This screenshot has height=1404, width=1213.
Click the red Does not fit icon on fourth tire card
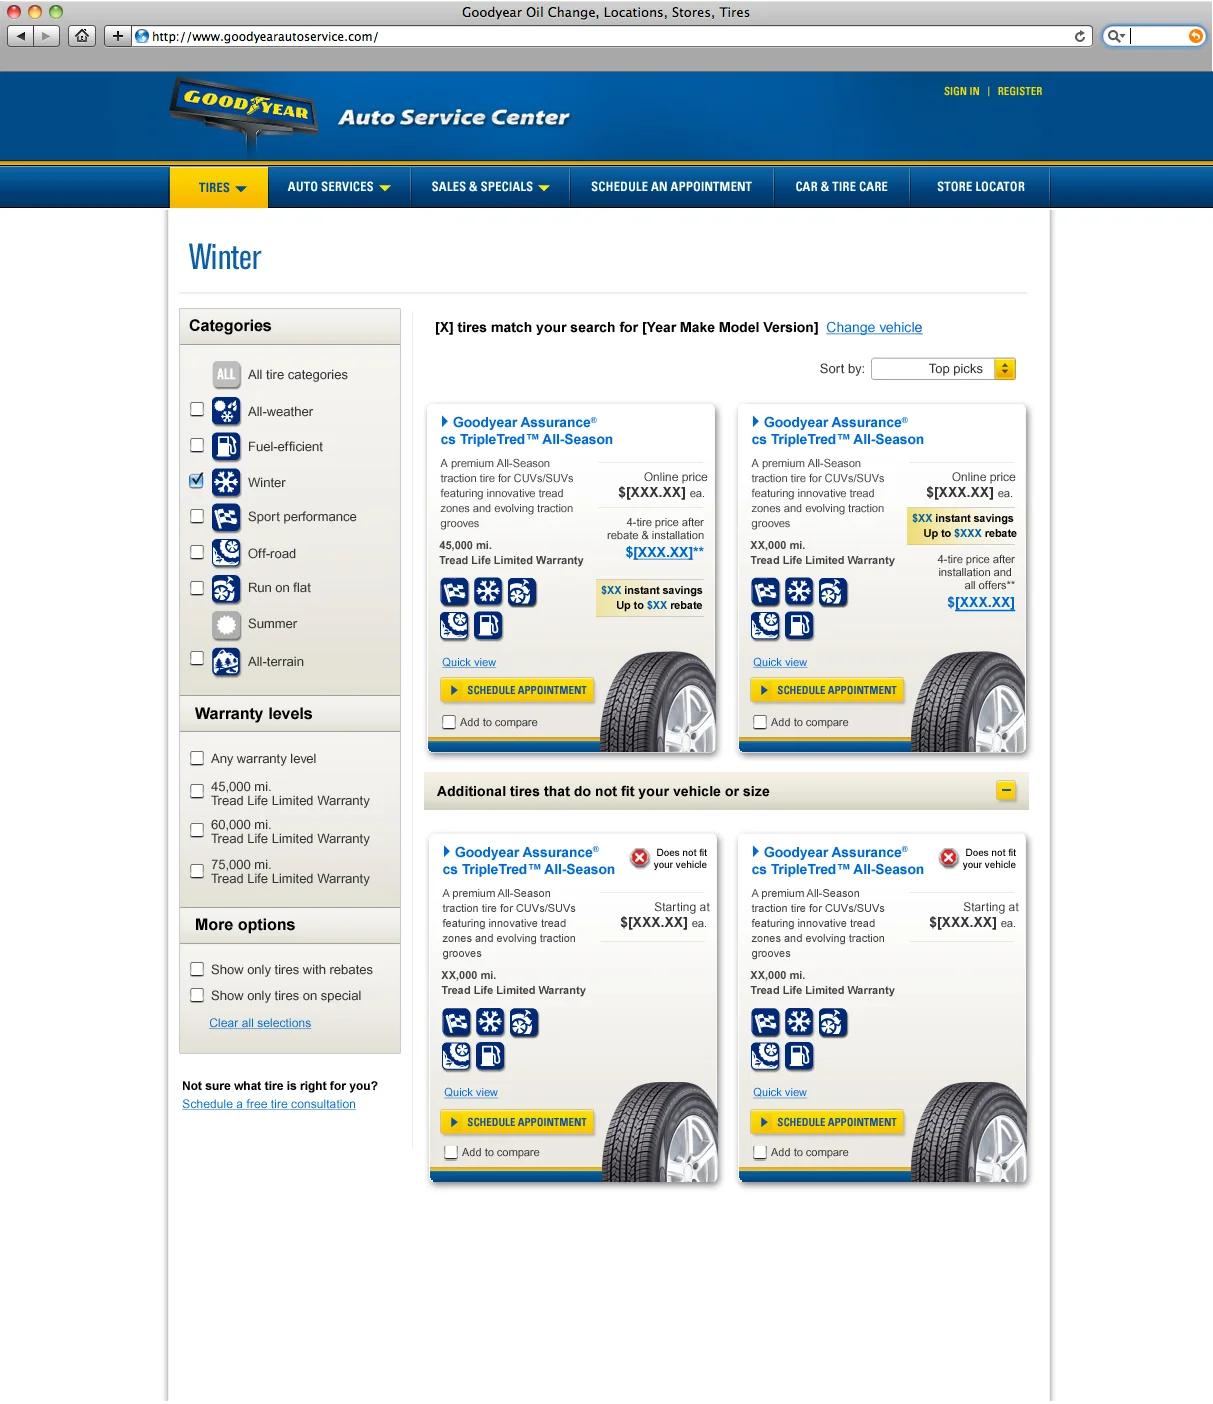[x=949, y=858]
